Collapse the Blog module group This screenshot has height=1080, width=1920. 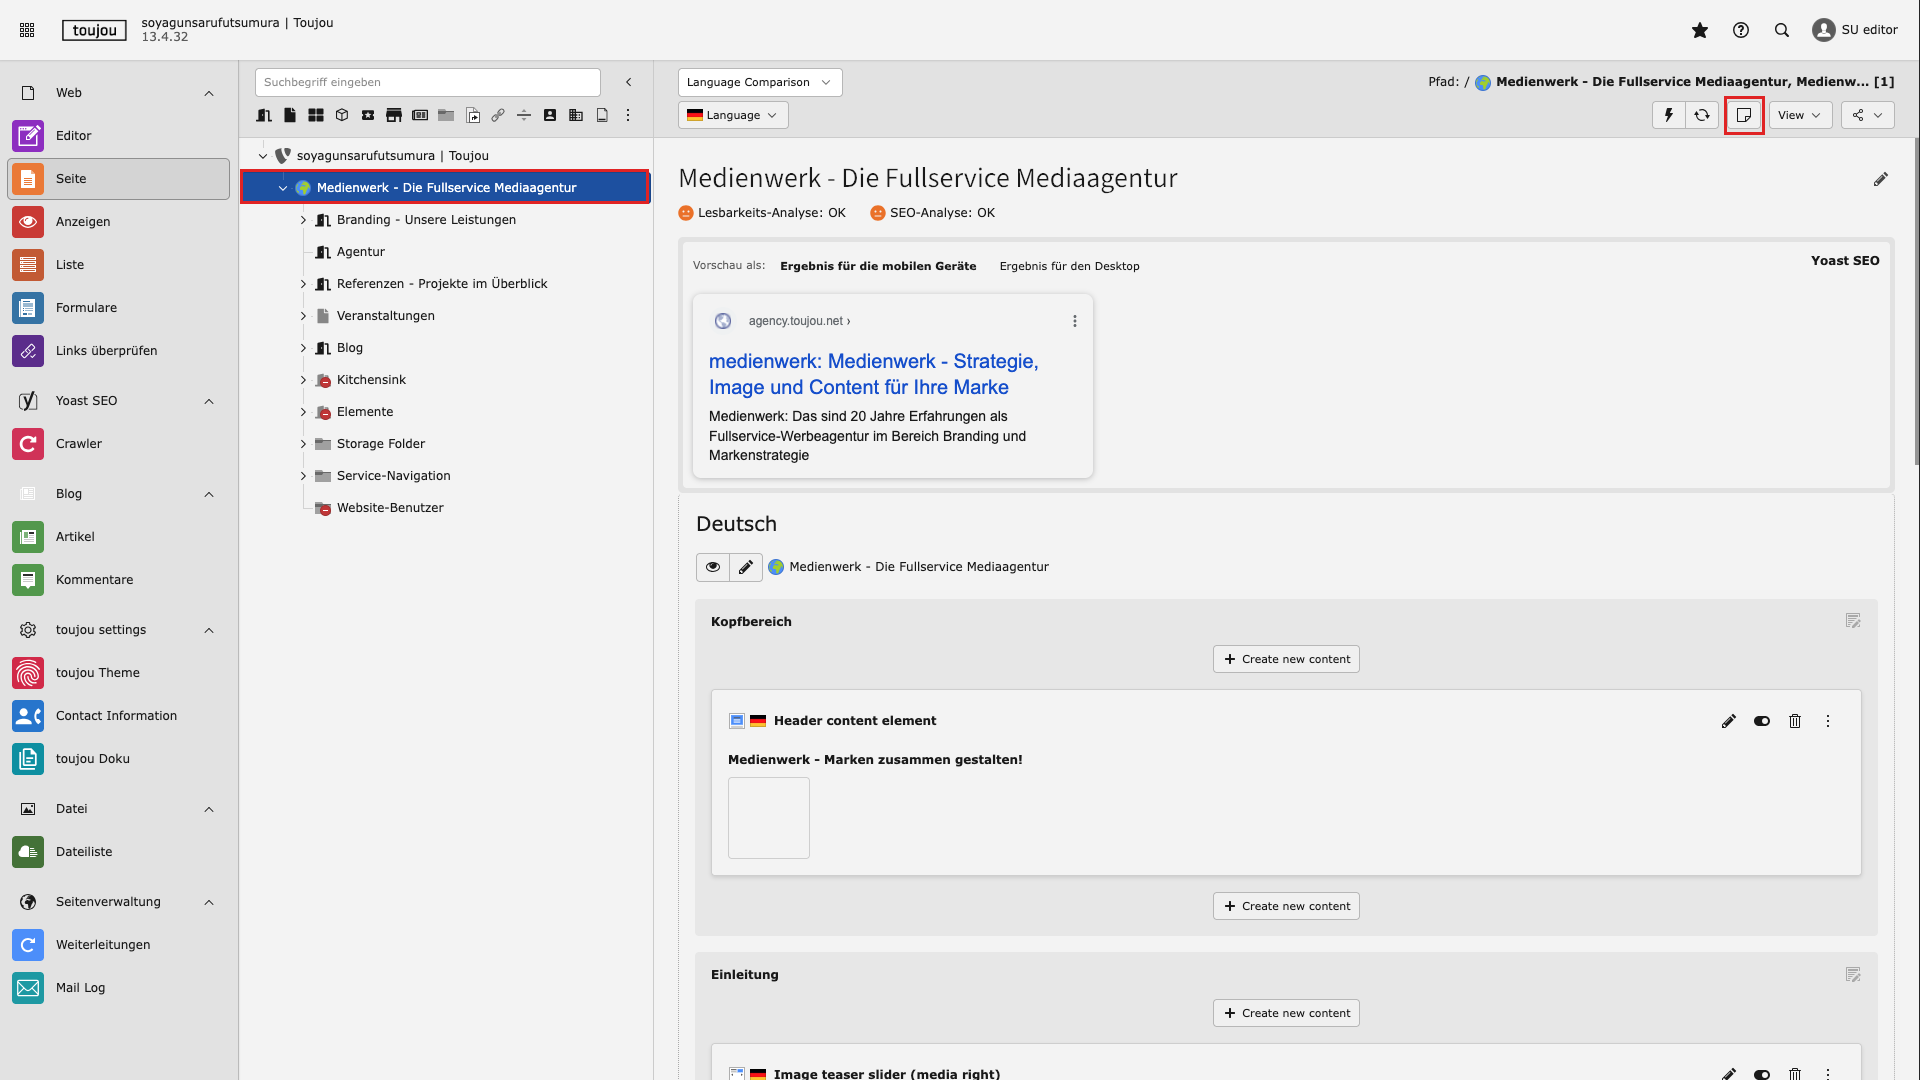pyautogui.click(x=209, y=494)
